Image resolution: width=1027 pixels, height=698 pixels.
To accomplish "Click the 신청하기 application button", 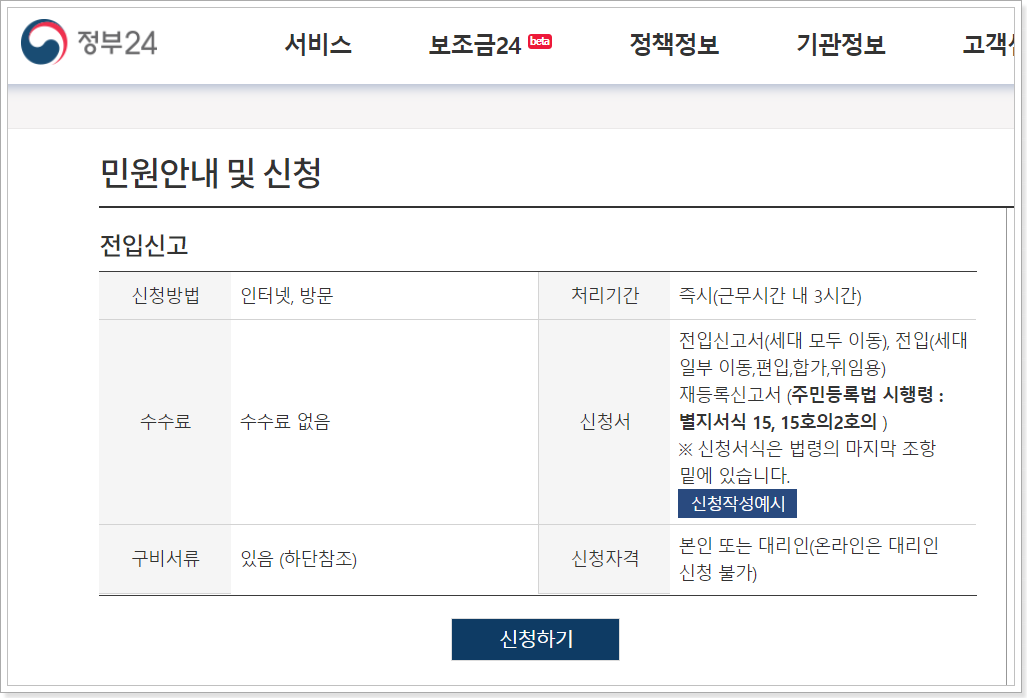I will tap(535, 639).
